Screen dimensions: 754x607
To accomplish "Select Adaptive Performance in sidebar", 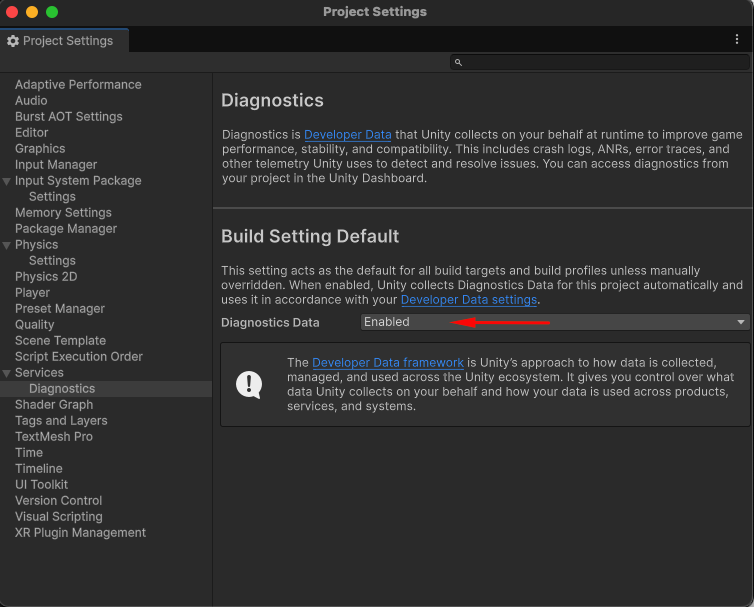I will (x=78, y=85).
